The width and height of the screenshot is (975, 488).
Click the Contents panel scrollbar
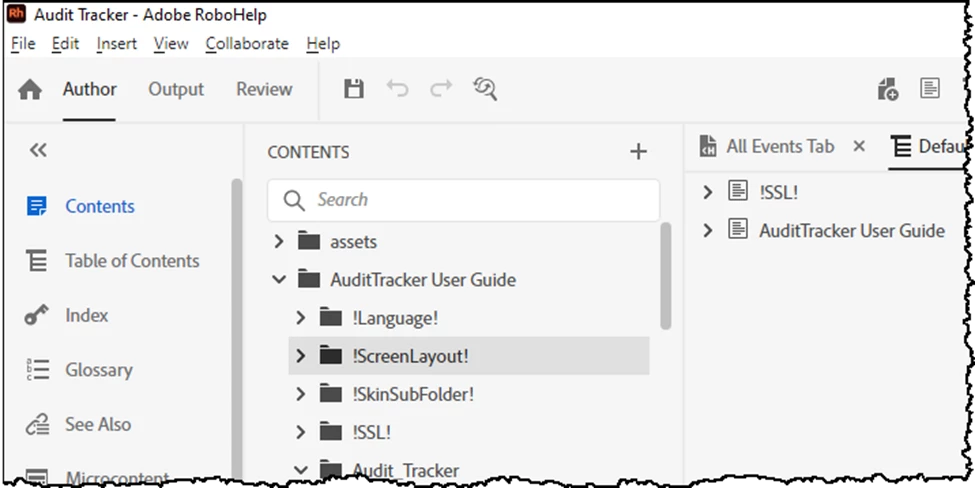[666, 275]
